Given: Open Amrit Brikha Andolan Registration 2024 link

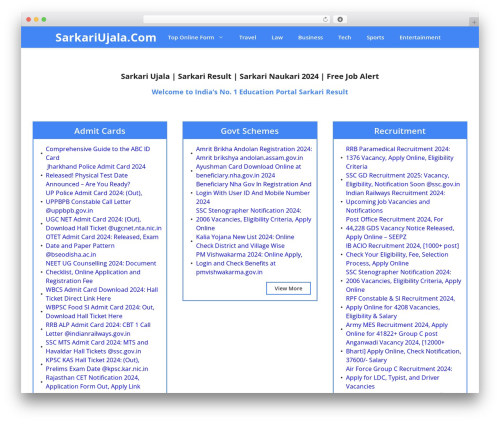Looking at the screenshot, I should 254,153.
